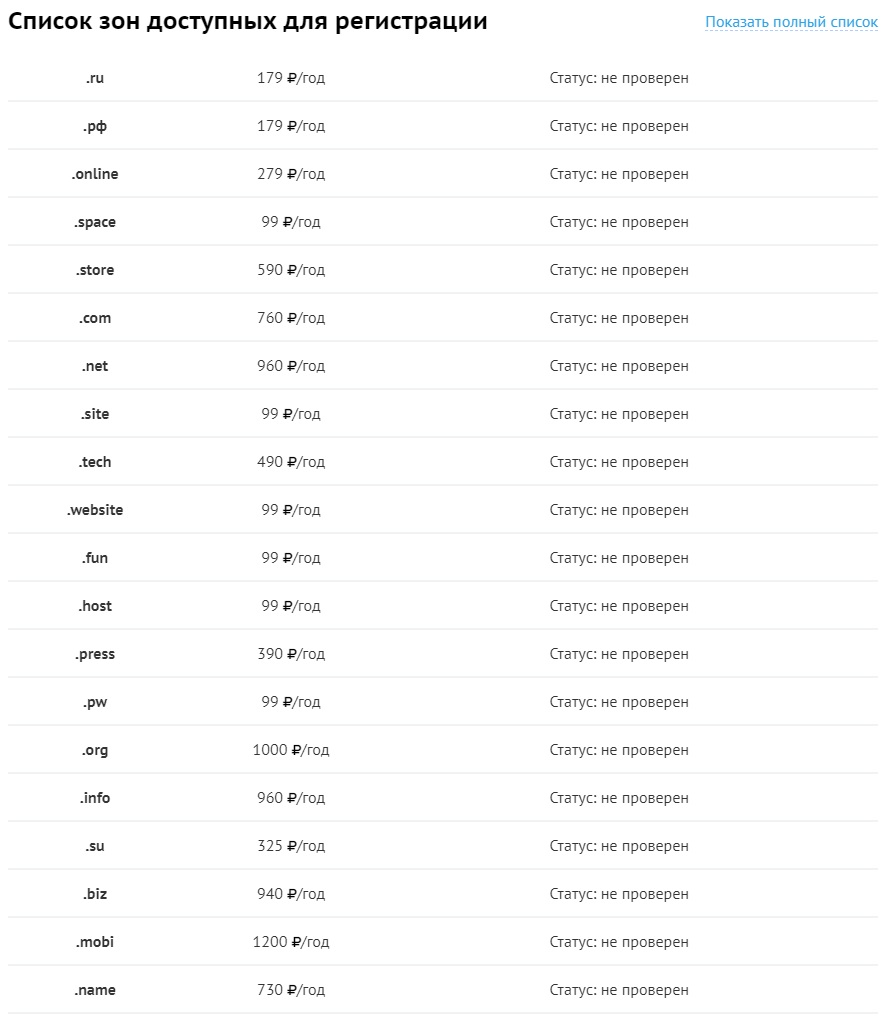The width and height of the screenshot is (888, 1022).
Task: Click the 940 ₽/год price for .biz
Action: (x=291, y=894)
